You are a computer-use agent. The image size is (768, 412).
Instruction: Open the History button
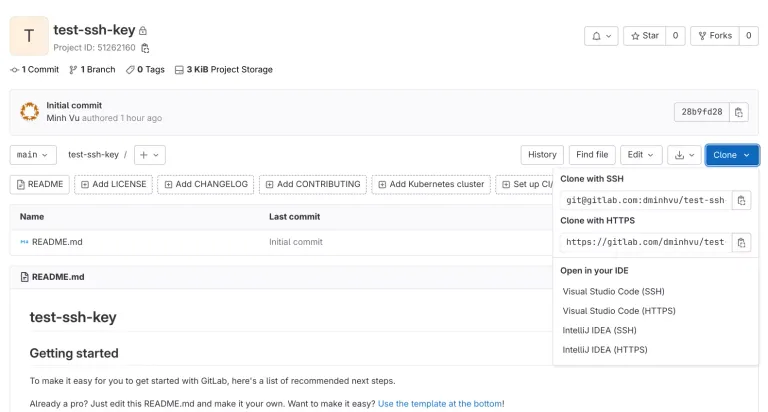542,155
